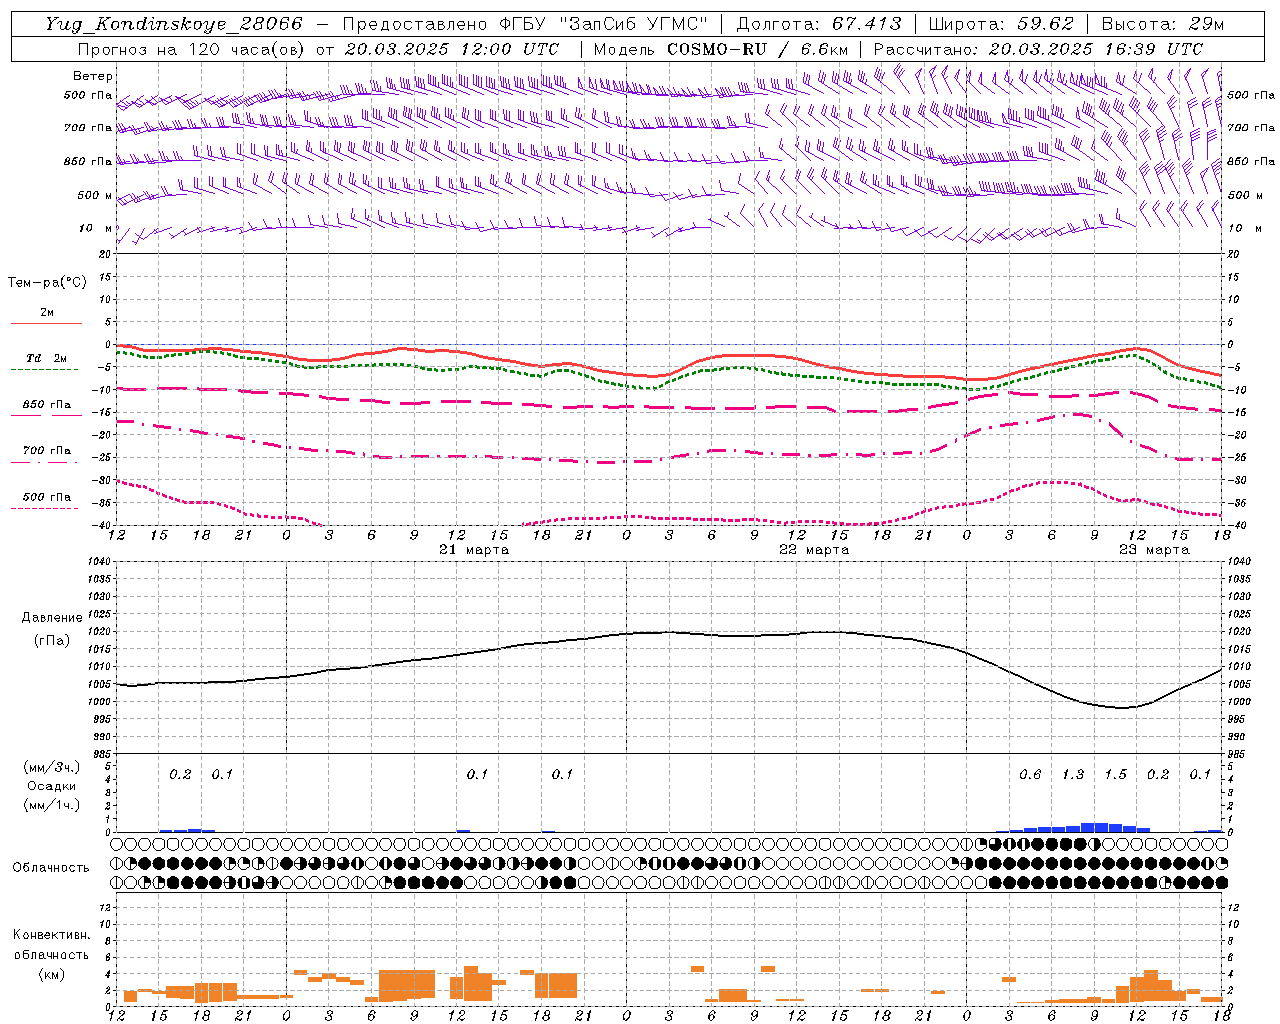Click the "Td 2м" dew point legend entry
Viewport: 1280px width, 1024px height.
[47, 358]
